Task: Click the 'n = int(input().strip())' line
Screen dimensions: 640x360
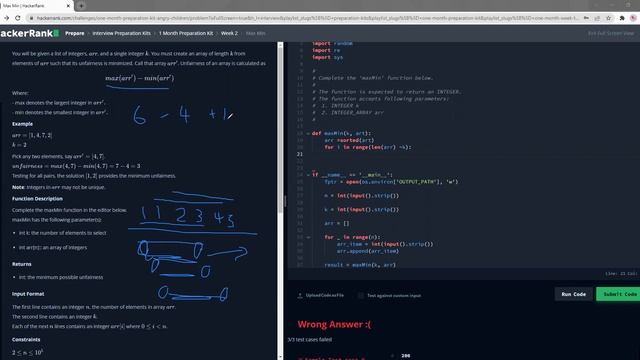Action: 362,196
